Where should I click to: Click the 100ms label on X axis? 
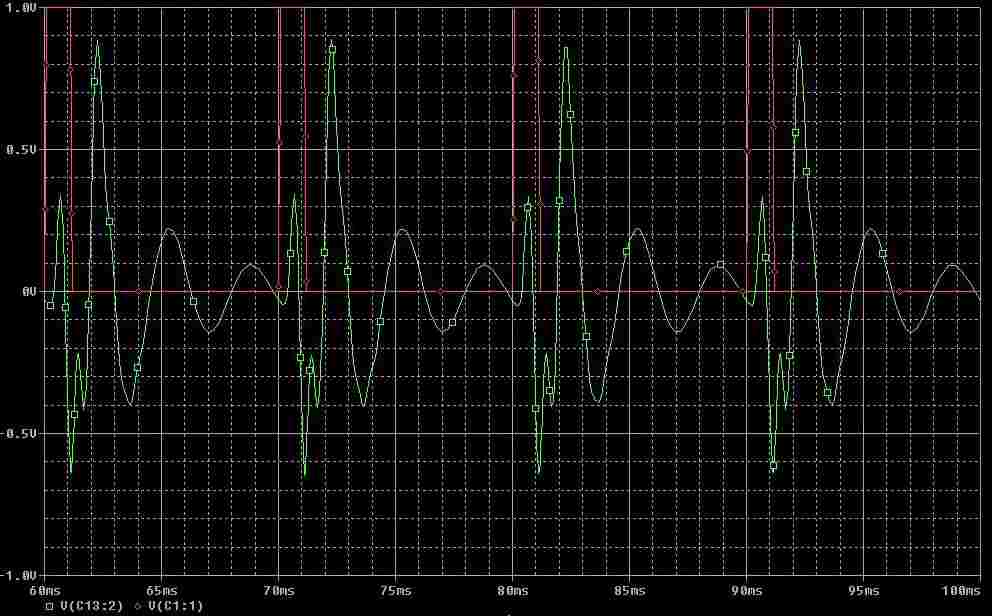point(962,591)
